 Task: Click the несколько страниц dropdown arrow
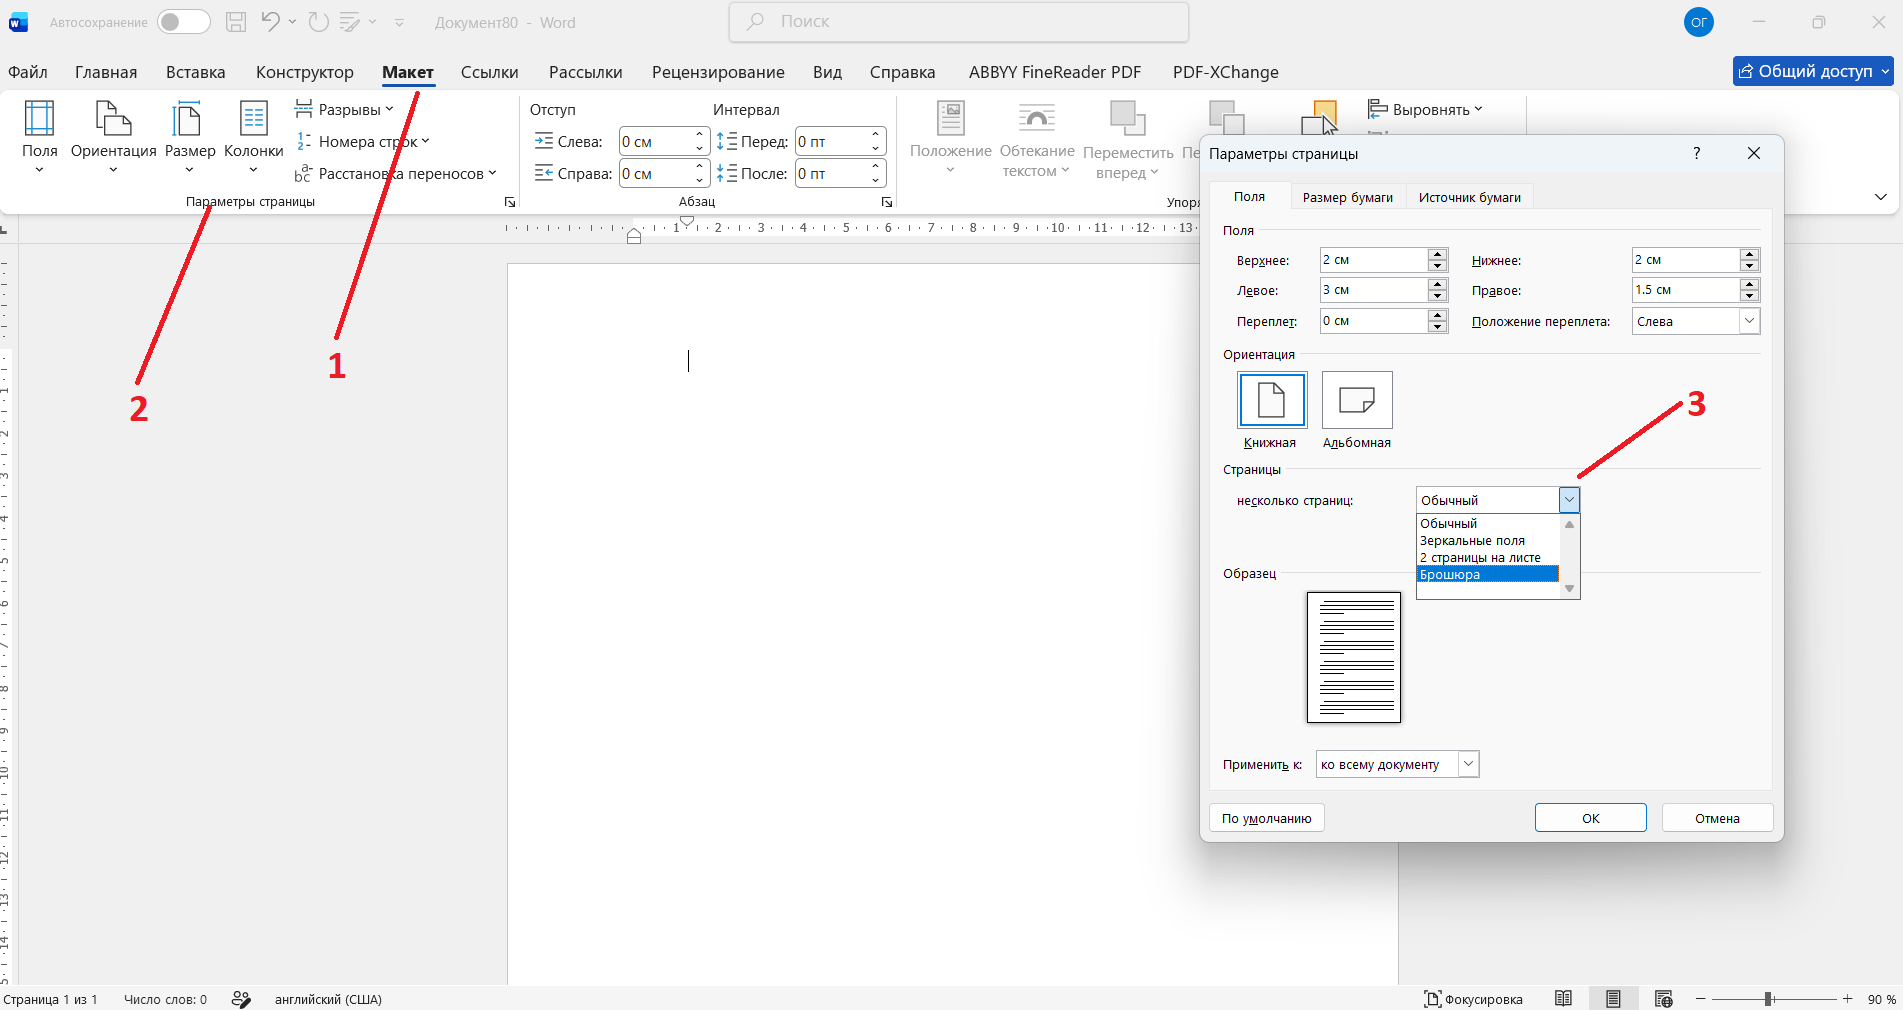(x=1569, y=499)
